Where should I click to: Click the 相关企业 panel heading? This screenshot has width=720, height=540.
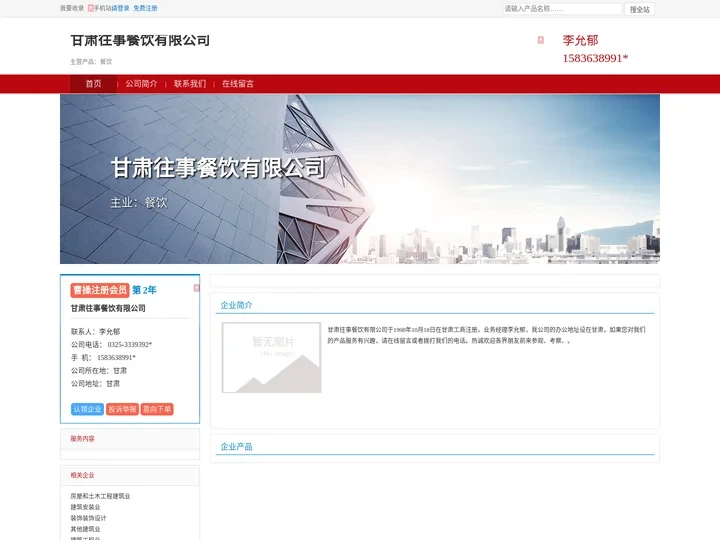[x=82, y=475]
